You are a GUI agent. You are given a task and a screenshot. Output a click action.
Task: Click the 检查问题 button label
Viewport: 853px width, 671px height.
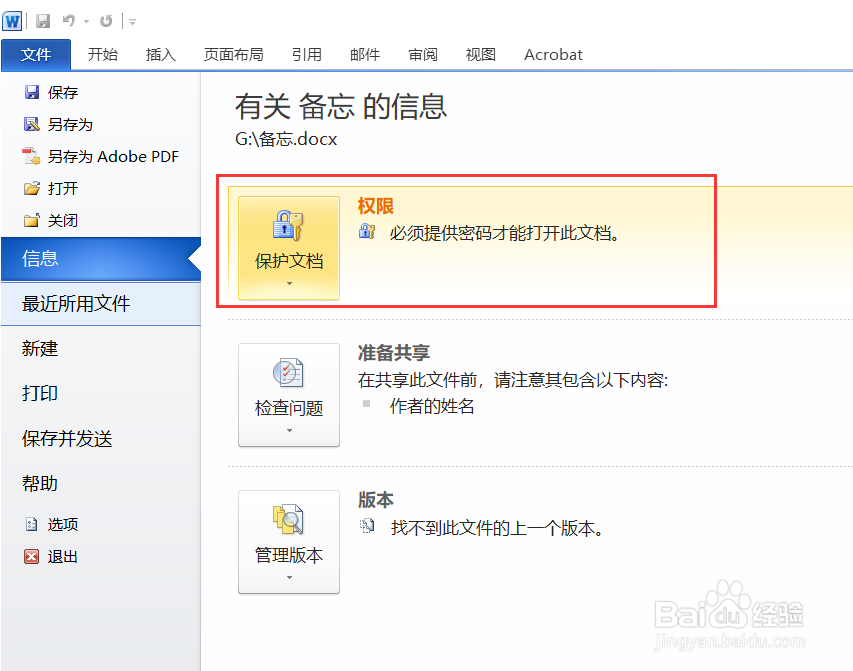point(289,408)
